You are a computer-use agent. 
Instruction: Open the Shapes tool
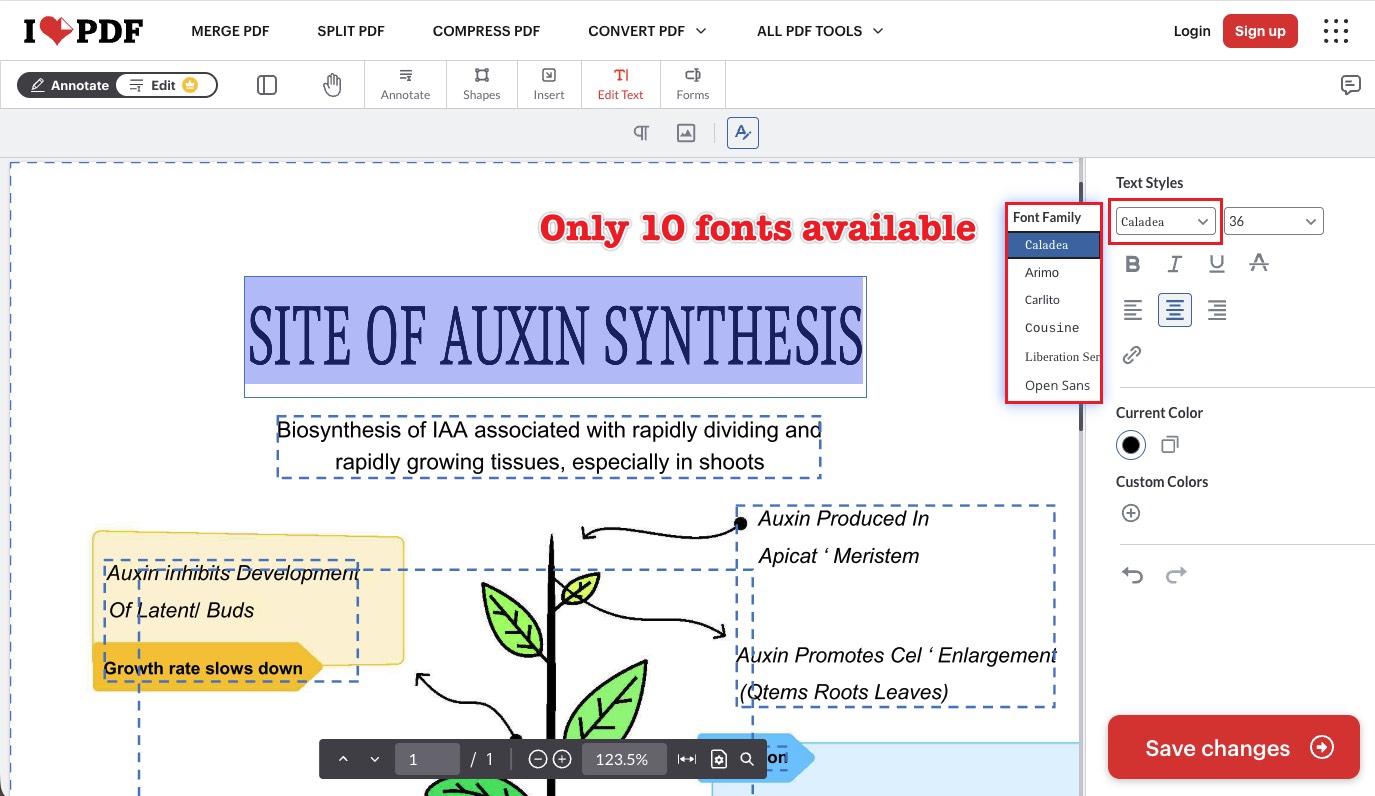point(481,85)
